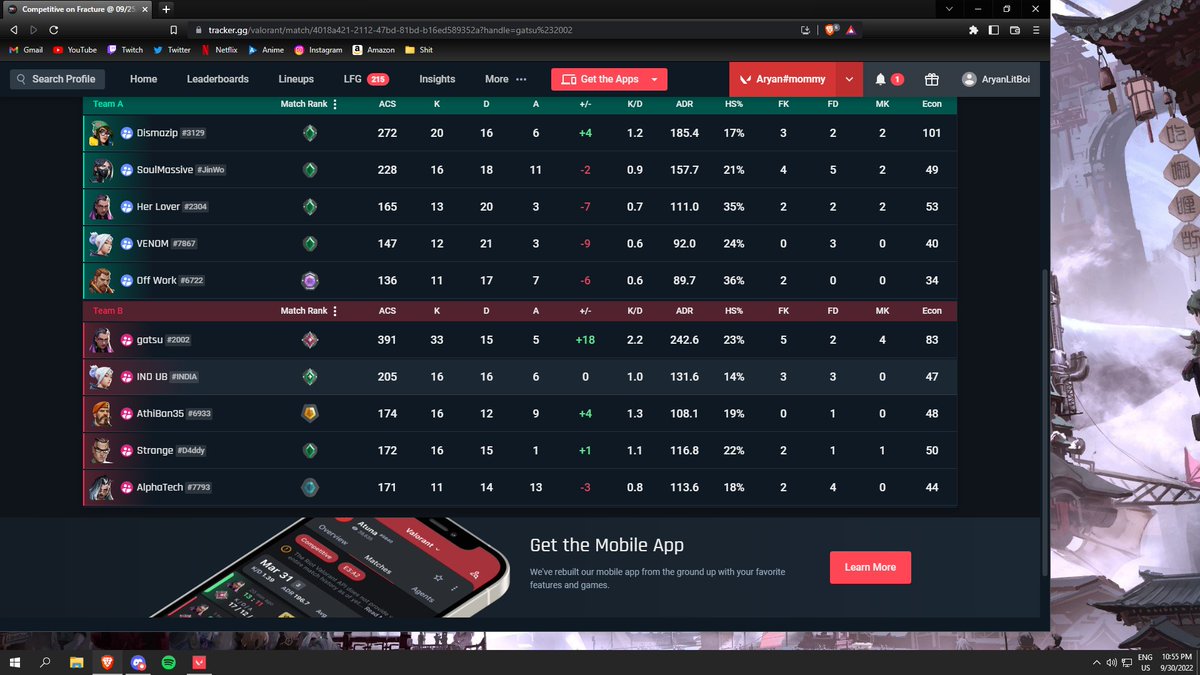Image resolution: width=1200 pixels, height=675 pixels.
Task: Open the Brave wallet icon
Action: click(1015, 30)
